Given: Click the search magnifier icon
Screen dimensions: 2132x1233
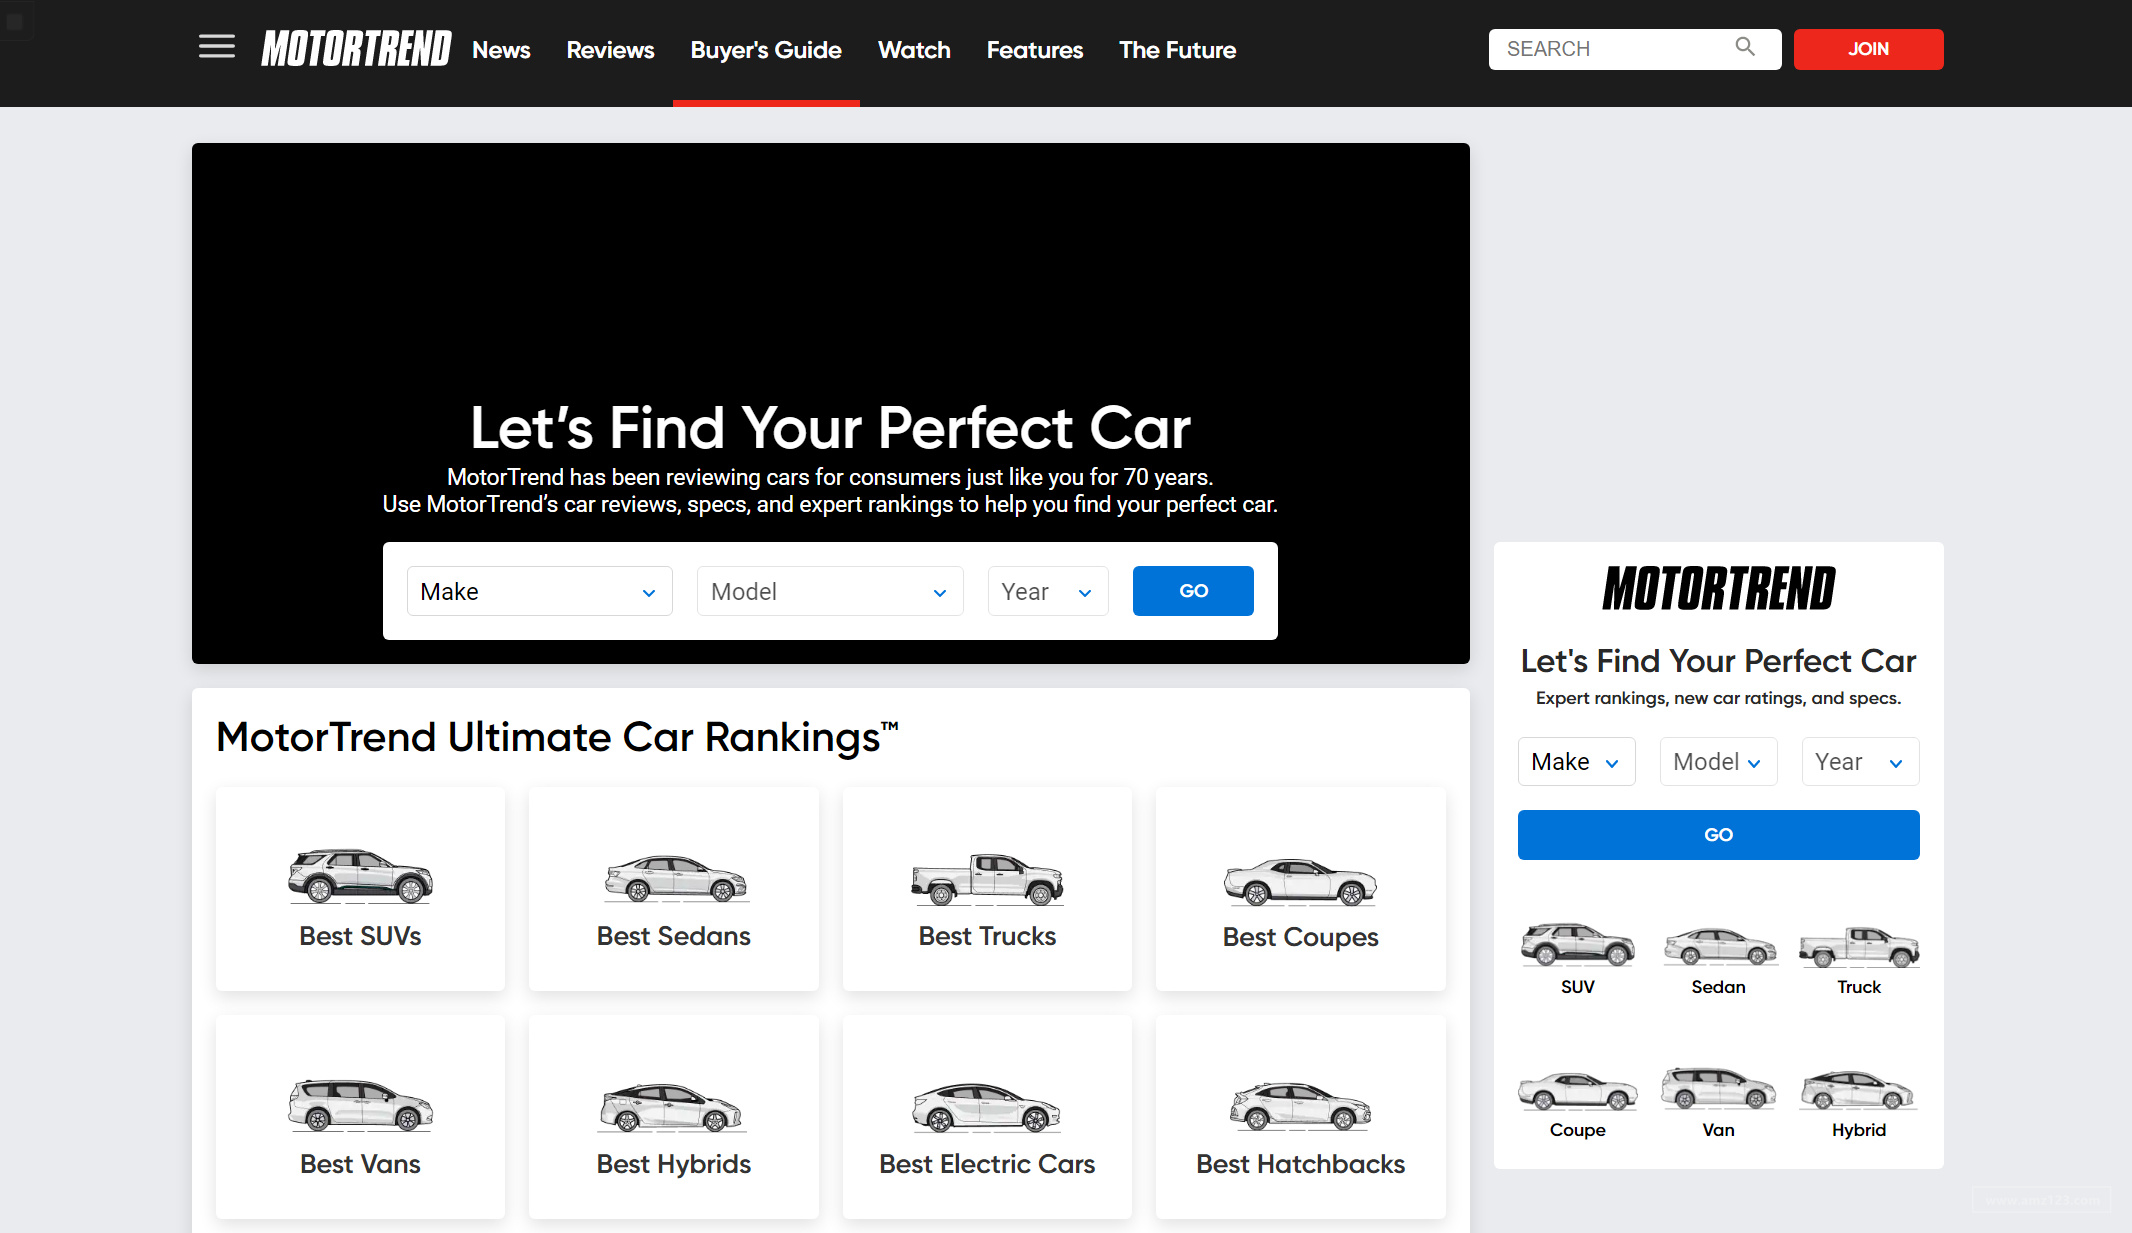Looking at the screenshot, I should click(1745, 47).
